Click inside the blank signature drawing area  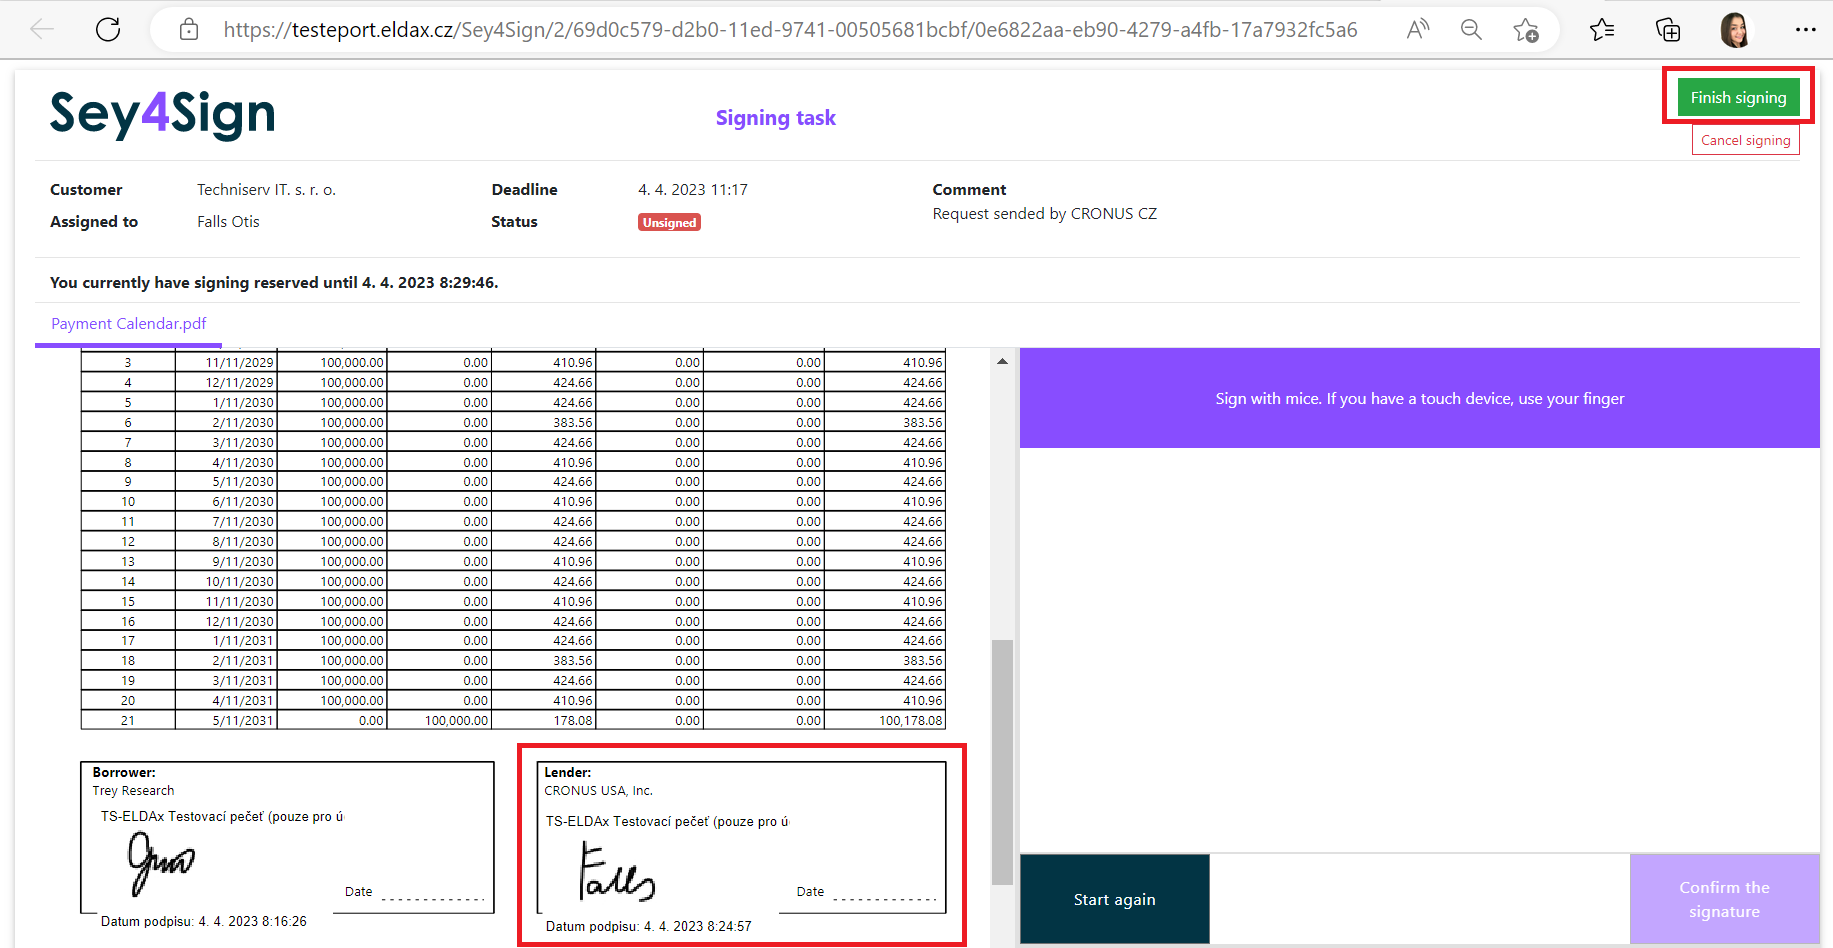1419,650
